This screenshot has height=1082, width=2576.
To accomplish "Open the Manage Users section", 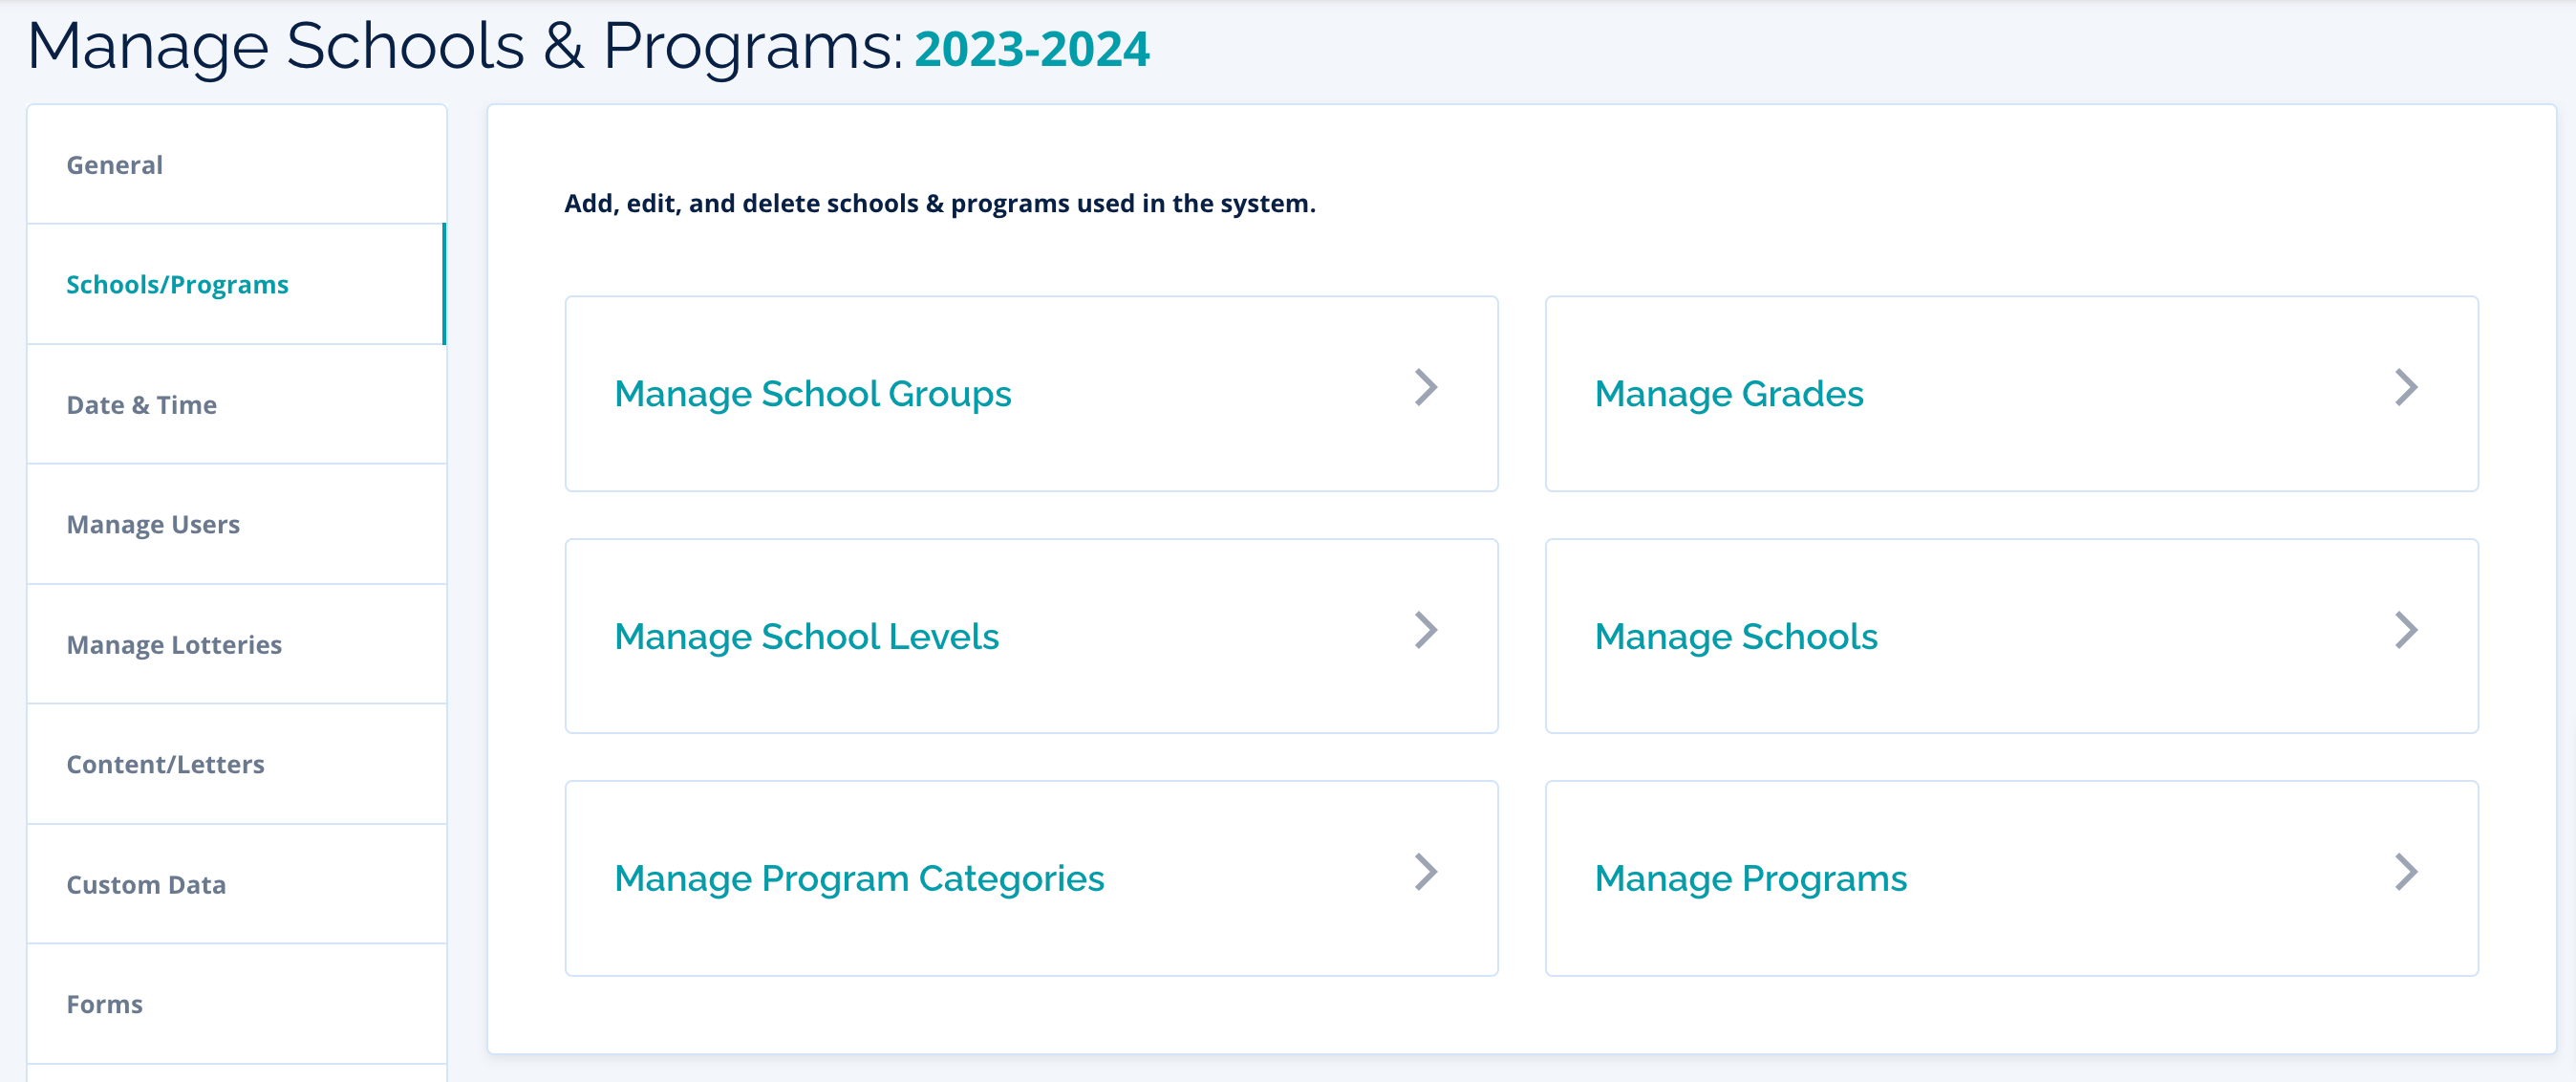I will point(153,525).
